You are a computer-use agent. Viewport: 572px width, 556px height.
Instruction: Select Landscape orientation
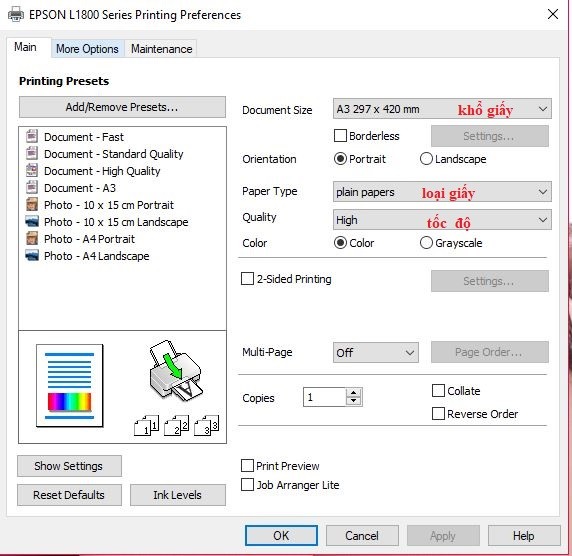pos(426,159)
